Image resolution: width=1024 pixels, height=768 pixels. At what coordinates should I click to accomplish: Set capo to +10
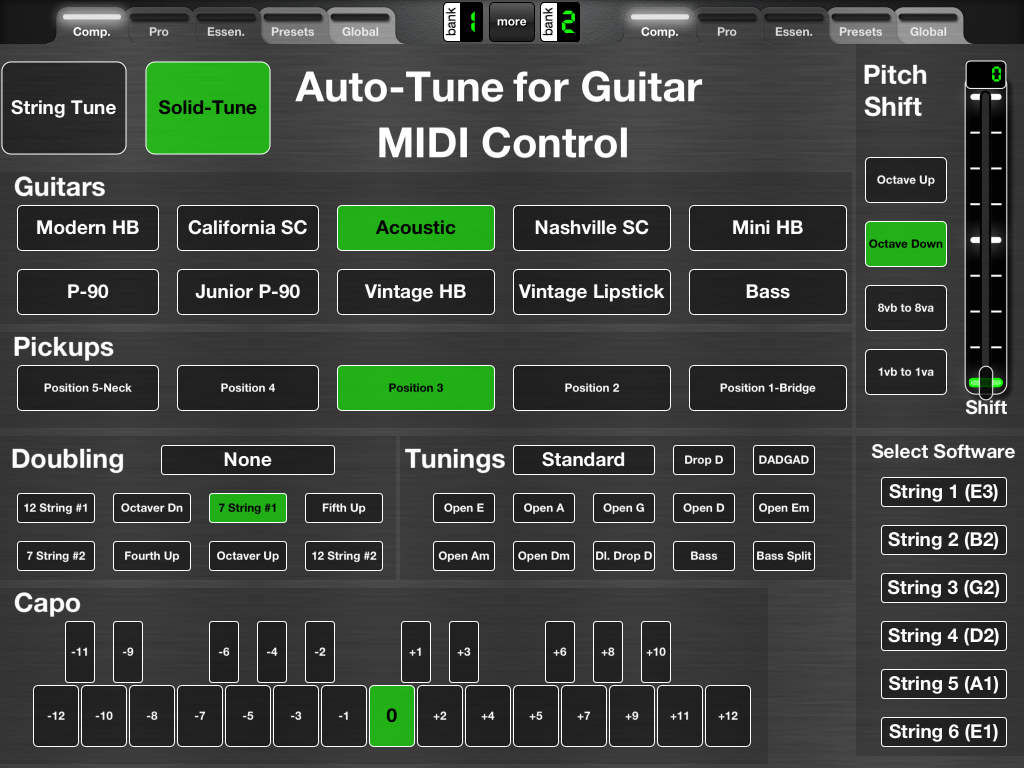point(656,652)
